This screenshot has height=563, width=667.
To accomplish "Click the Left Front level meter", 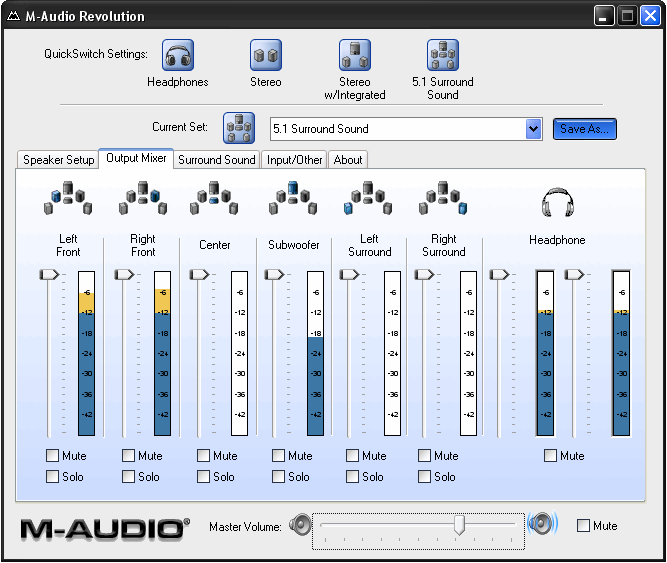I will 86,353.
